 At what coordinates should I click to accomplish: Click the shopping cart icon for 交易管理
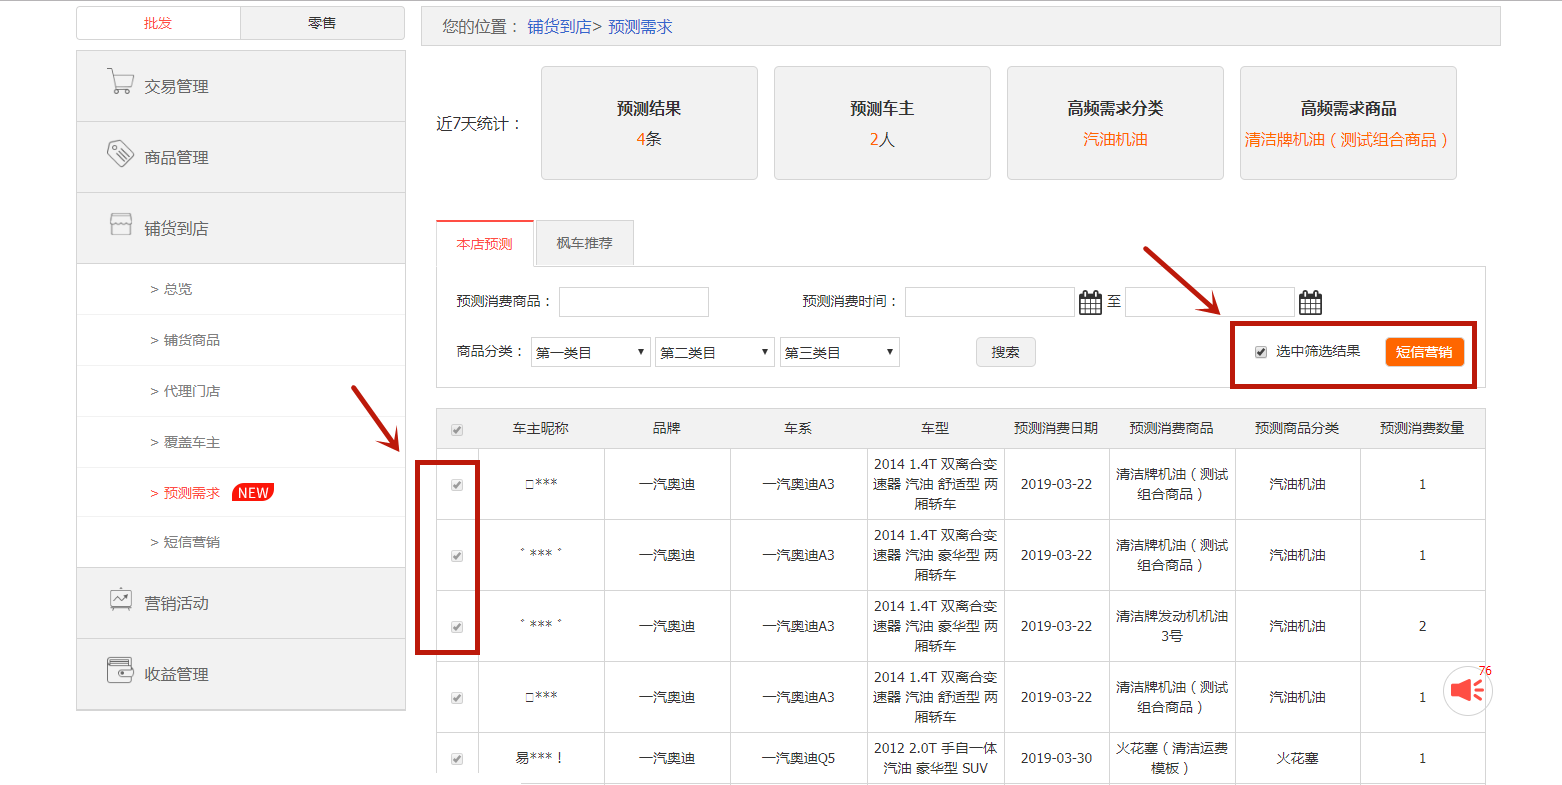120,83
